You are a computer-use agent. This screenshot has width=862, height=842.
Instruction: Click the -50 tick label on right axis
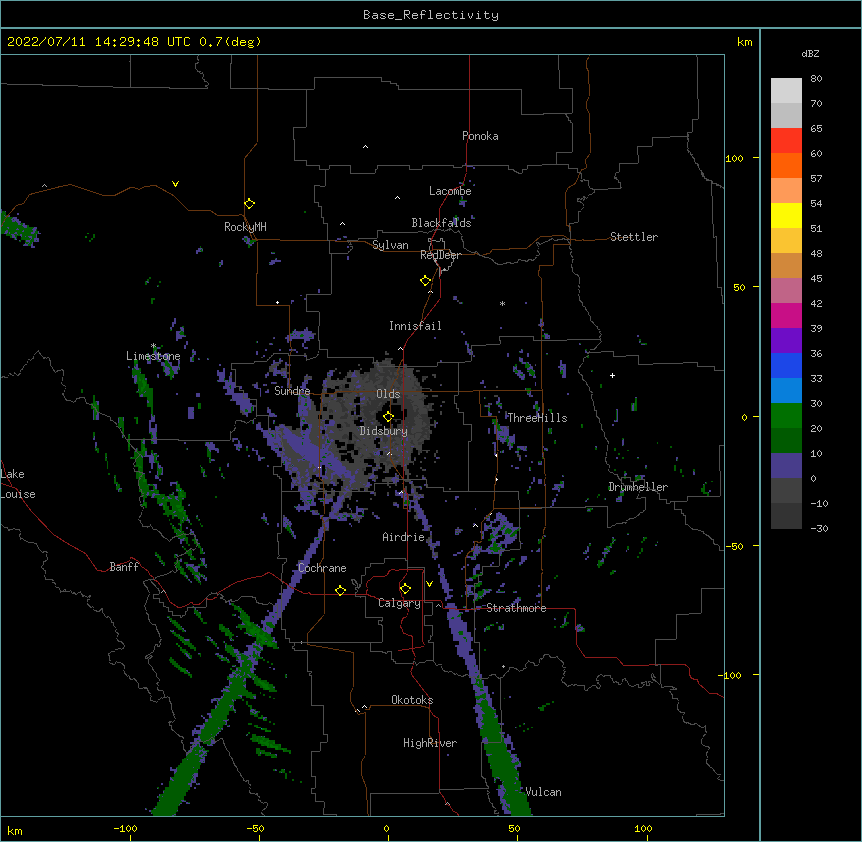[732, 546]
